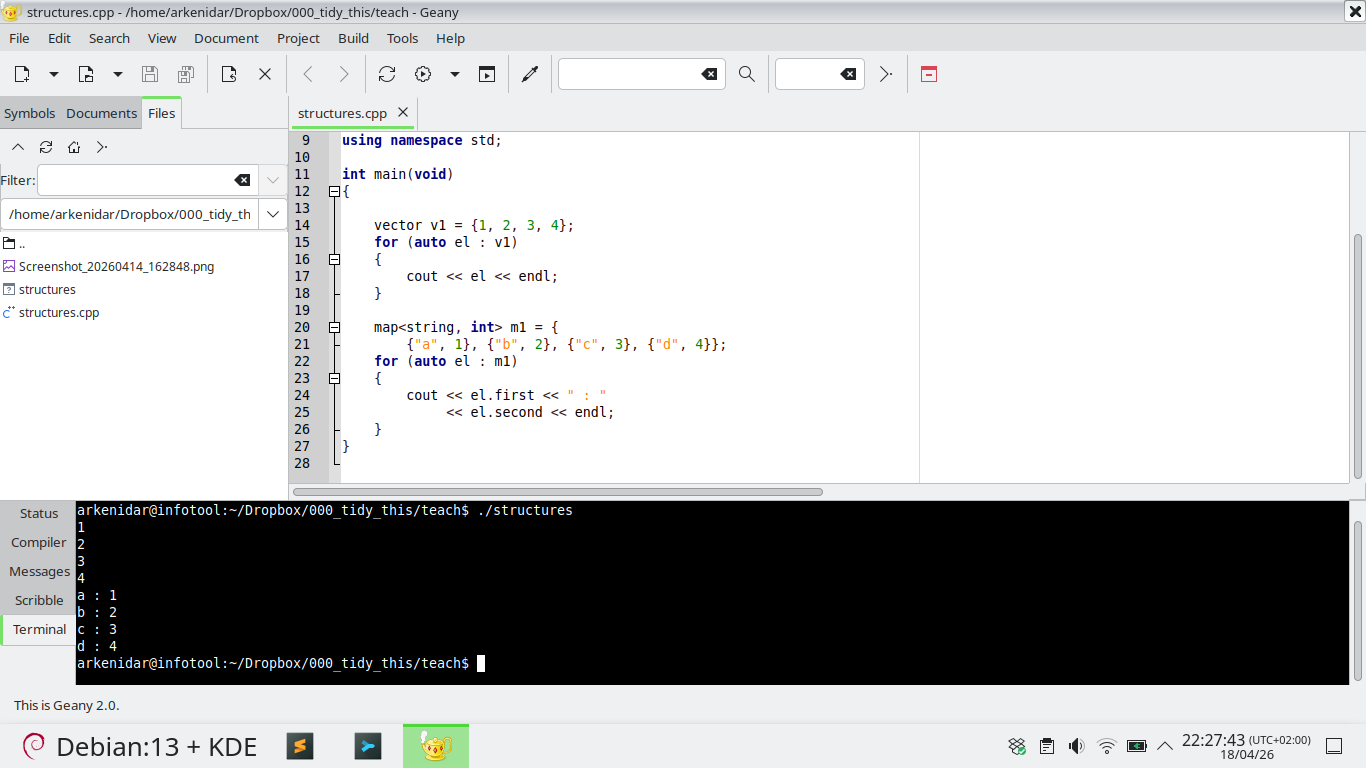Open the Build menu
Viewport: 1366px width, 768px height.
coord(353,38)
